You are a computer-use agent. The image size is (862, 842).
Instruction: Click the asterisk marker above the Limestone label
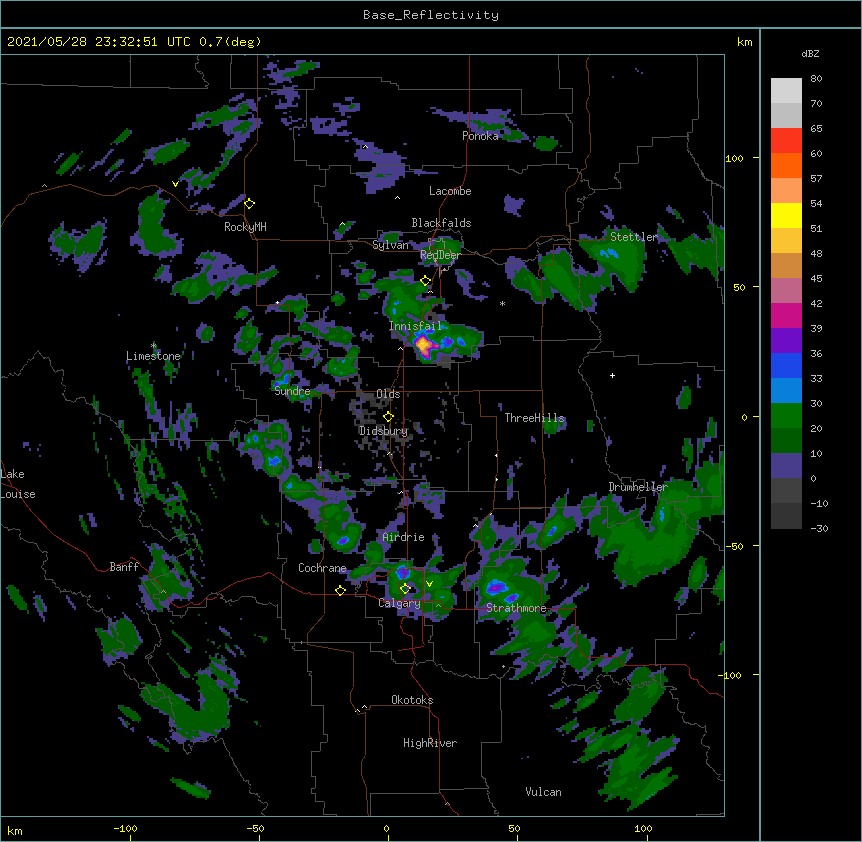[x=153, y=346]
